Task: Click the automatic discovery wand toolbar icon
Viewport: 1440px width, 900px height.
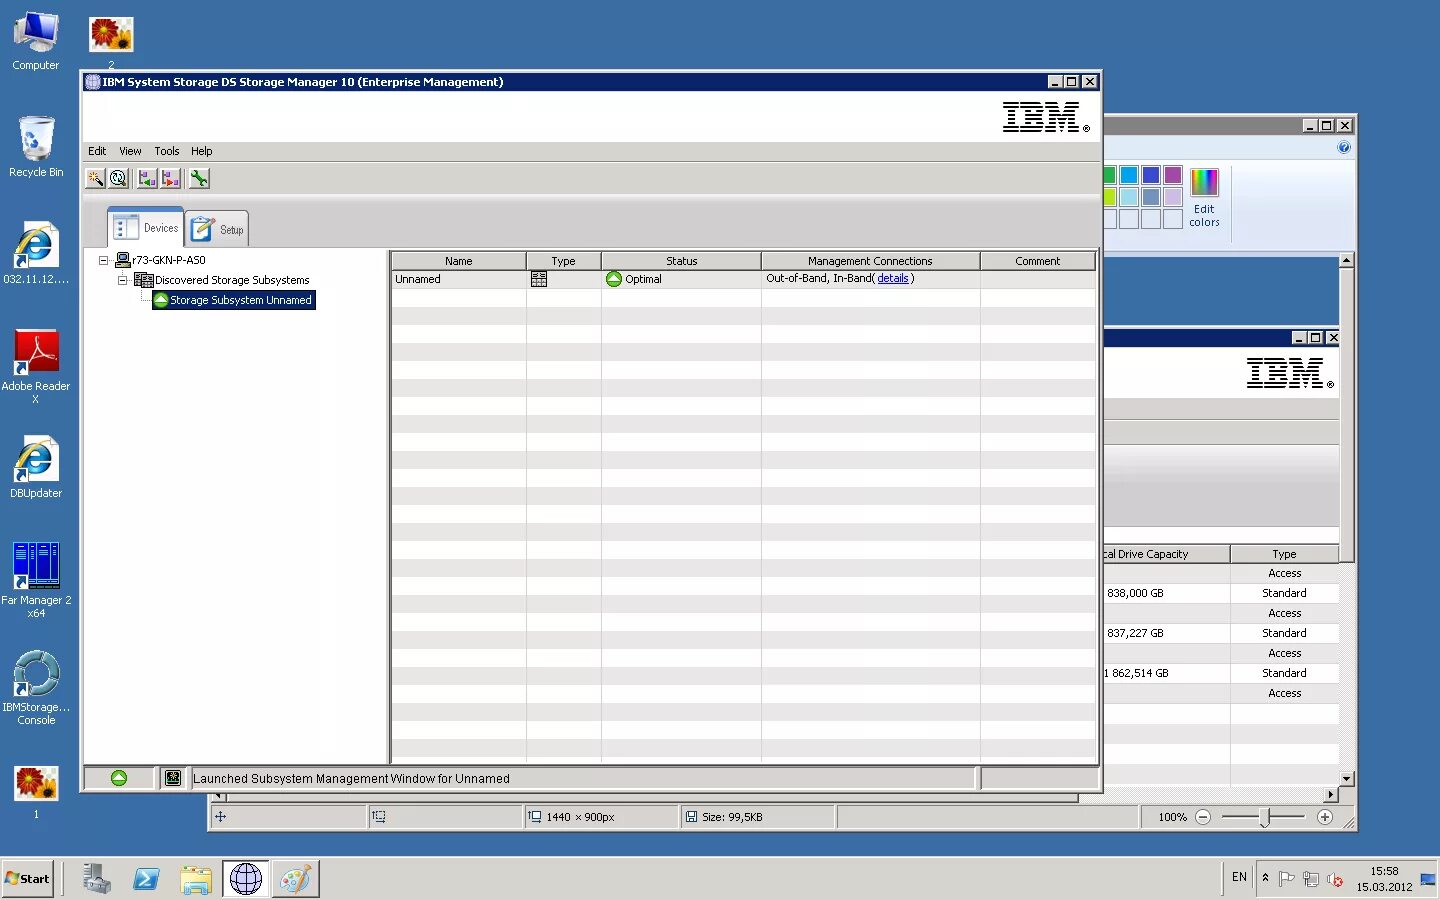Action: 95,178
